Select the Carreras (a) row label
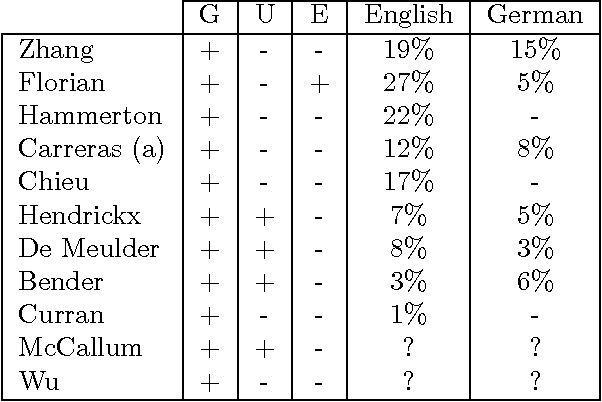This screenshot has height=402, width=602. click(91, 150)
